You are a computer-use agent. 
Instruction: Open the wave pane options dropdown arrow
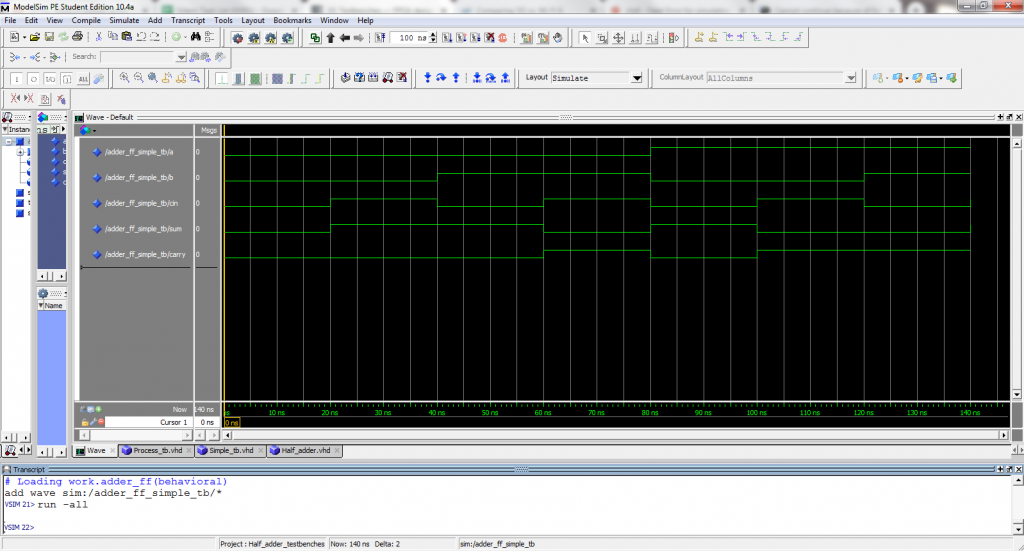click(94, 131)
